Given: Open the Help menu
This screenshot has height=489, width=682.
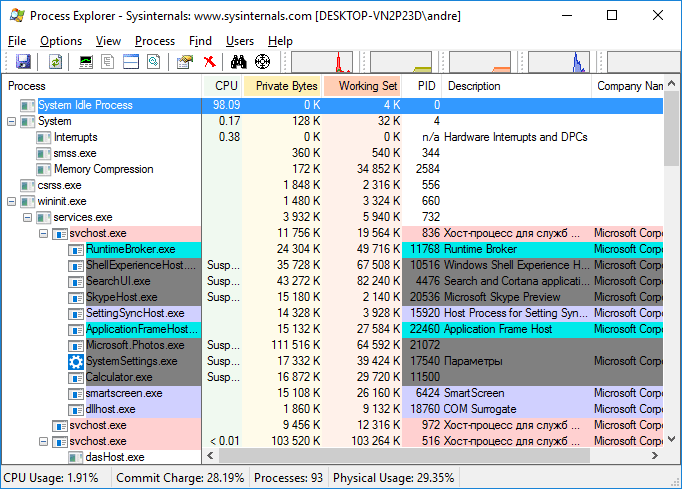Looking at the screenshot, I should click(x=280, y=41).
